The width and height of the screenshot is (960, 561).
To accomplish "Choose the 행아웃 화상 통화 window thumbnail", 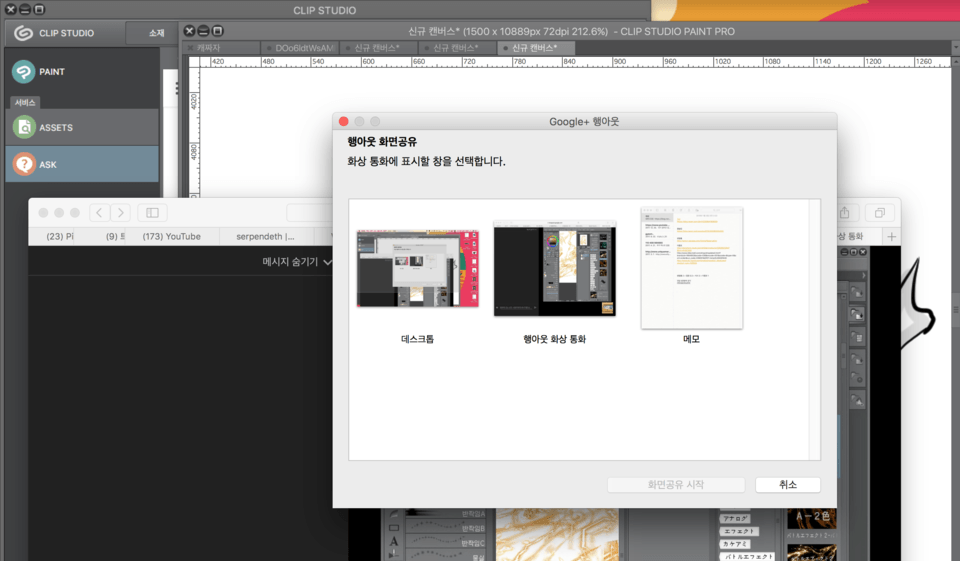I will 554,267.
